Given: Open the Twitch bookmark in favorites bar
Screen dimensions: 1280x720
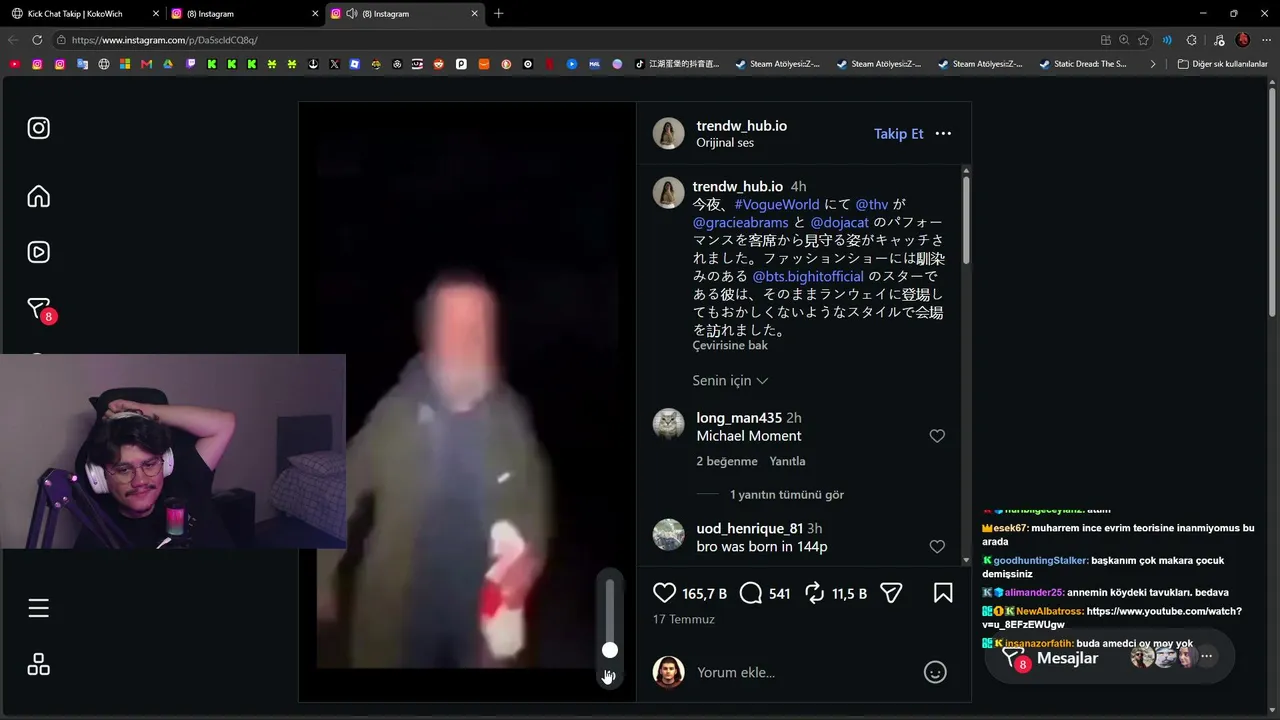Looking at the screenshot, I should [x=190, y=64].
